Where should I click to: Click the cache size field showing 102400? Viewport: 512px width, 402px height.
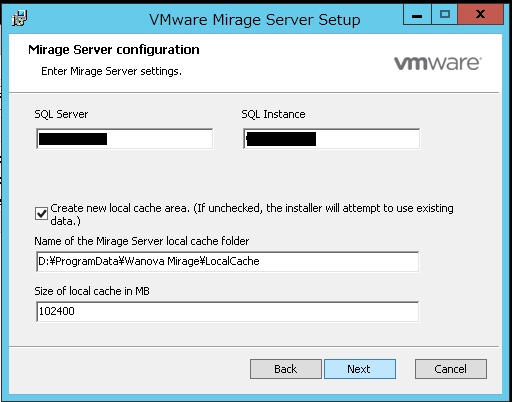pos(227,312)
